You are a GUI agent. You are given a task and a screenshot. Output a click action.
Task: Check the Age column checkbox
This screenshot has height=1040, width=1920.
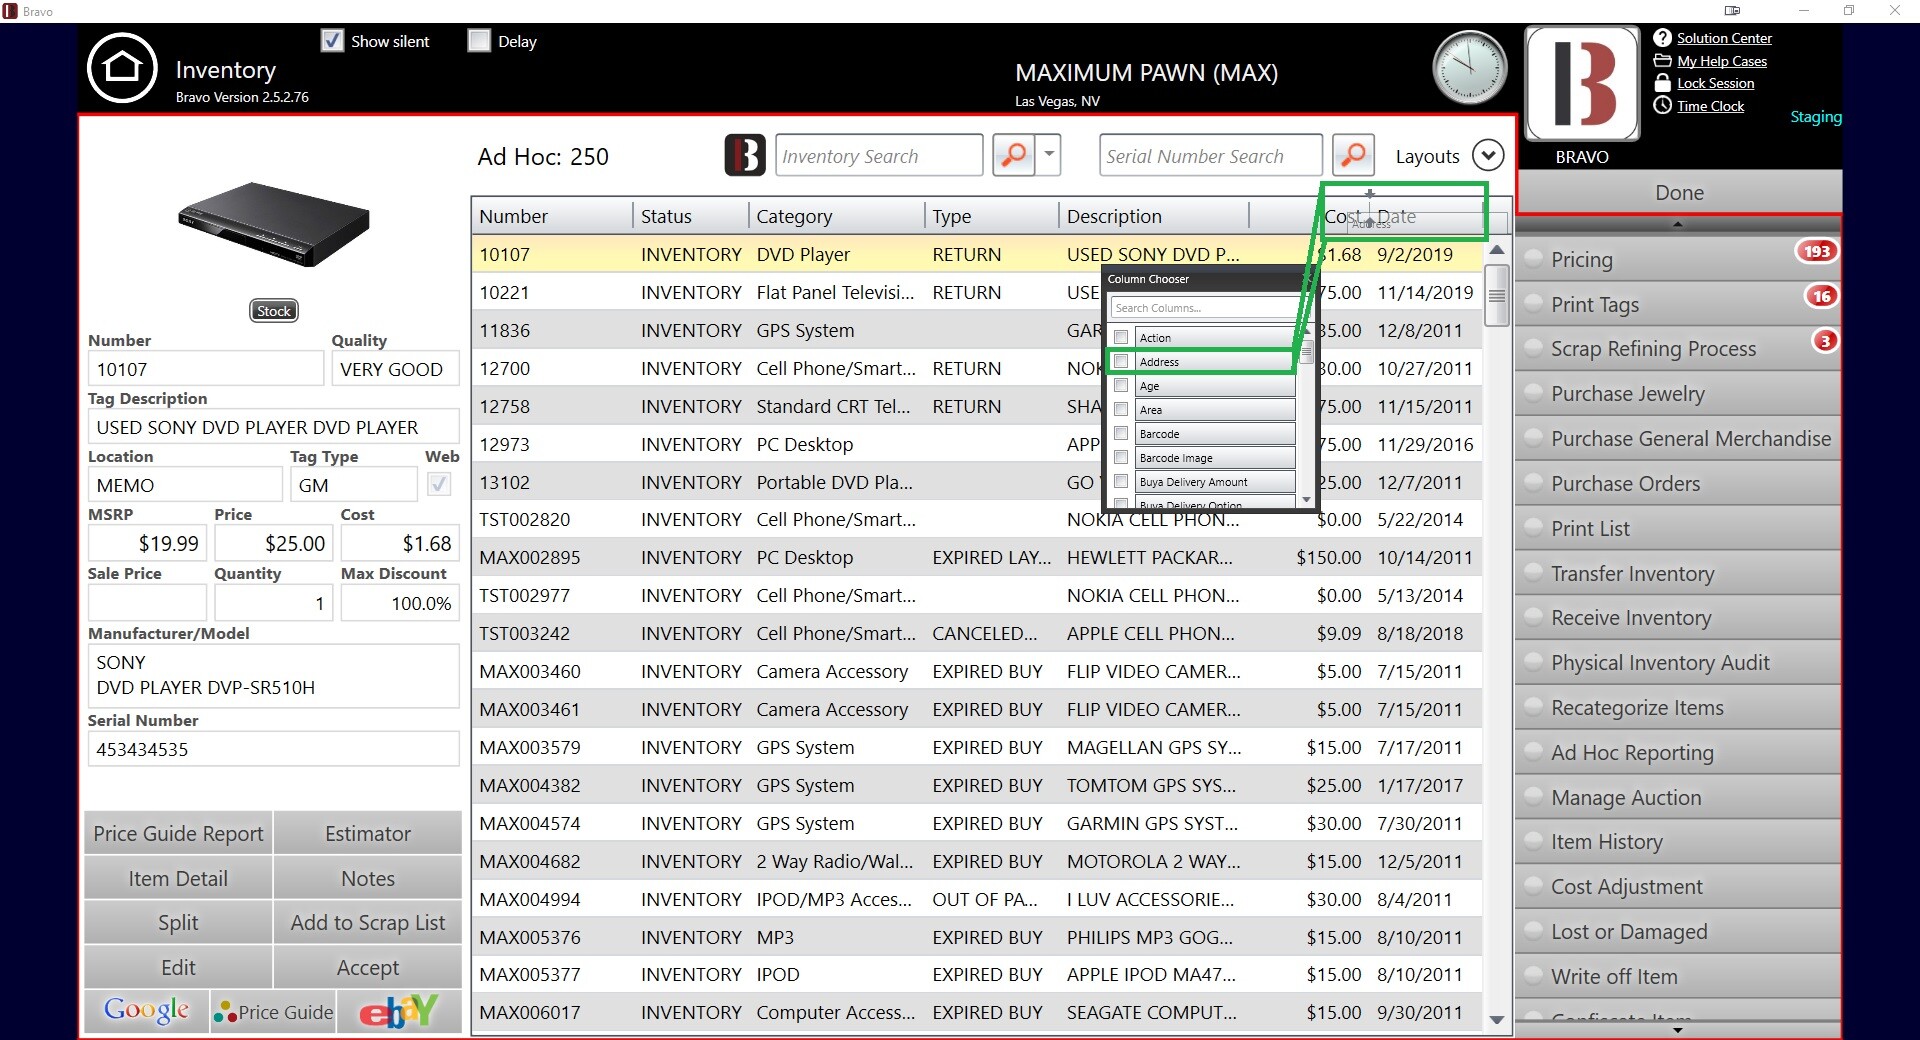pos(1121,386)
